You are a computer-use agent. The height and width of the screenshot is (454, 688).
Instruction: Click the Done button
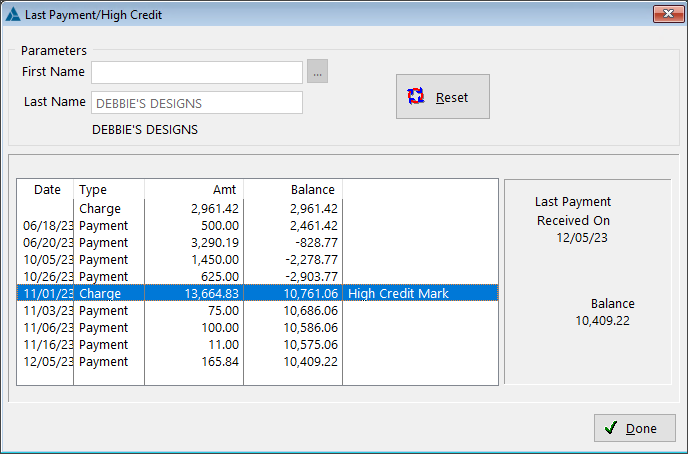(634, 428)
